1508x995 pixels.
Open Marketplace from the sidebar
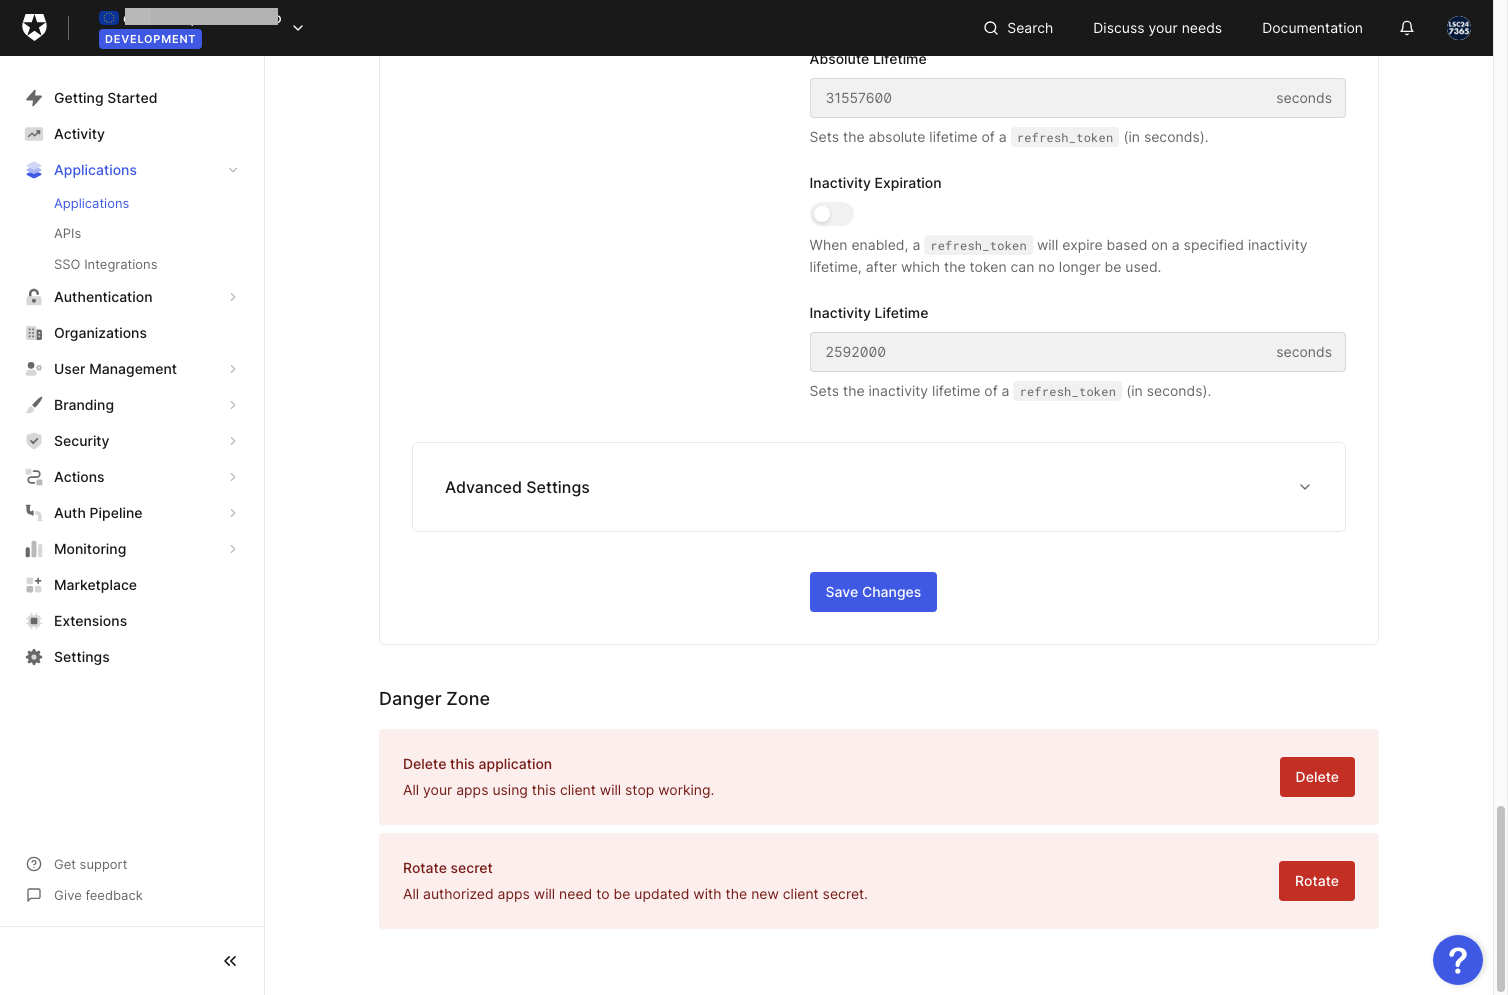click(96, 585)
